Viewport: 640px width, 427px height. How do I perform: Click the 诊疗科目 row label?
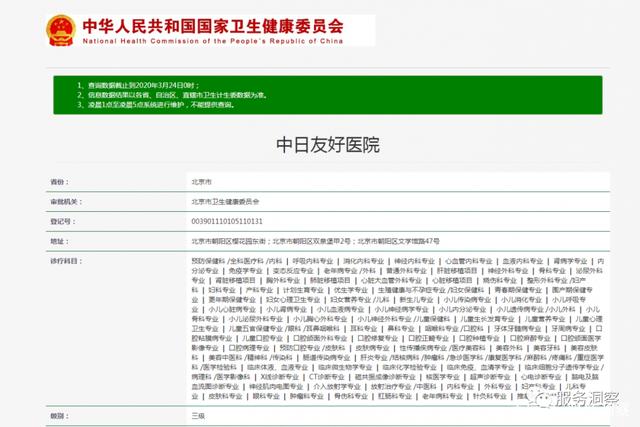64,260
